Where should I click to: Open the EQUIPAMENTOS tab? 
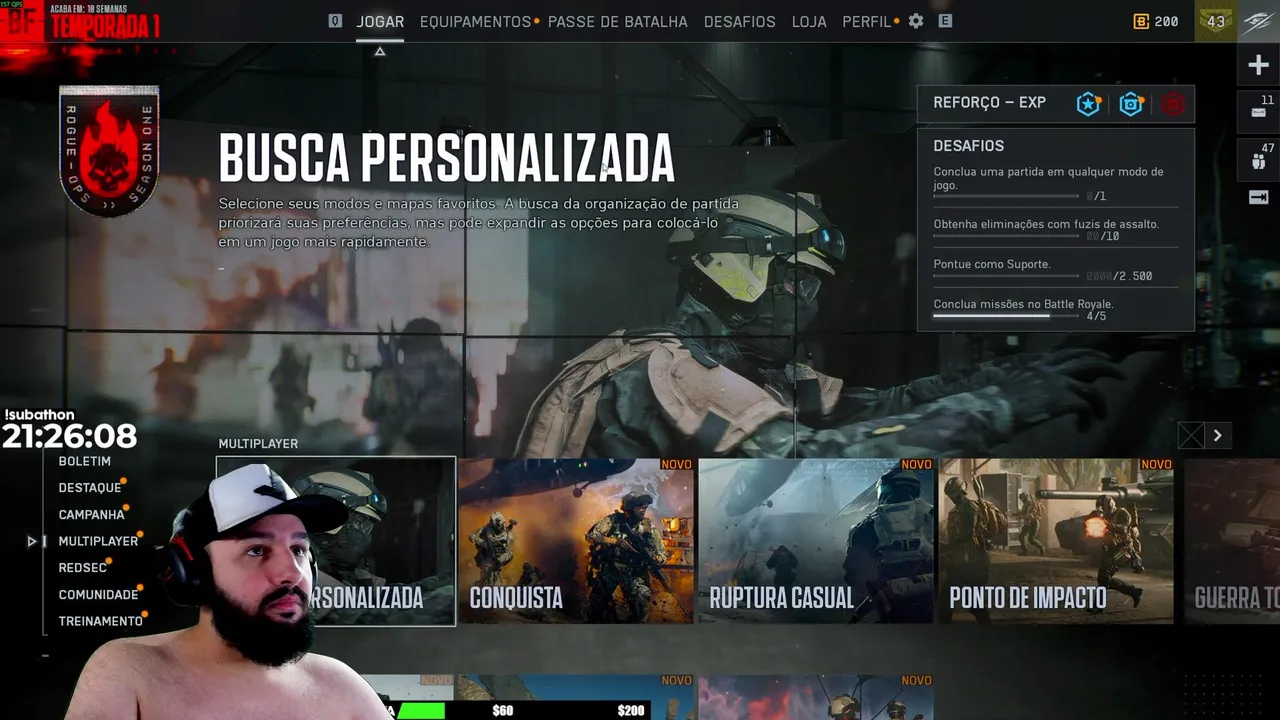[475, 21]
